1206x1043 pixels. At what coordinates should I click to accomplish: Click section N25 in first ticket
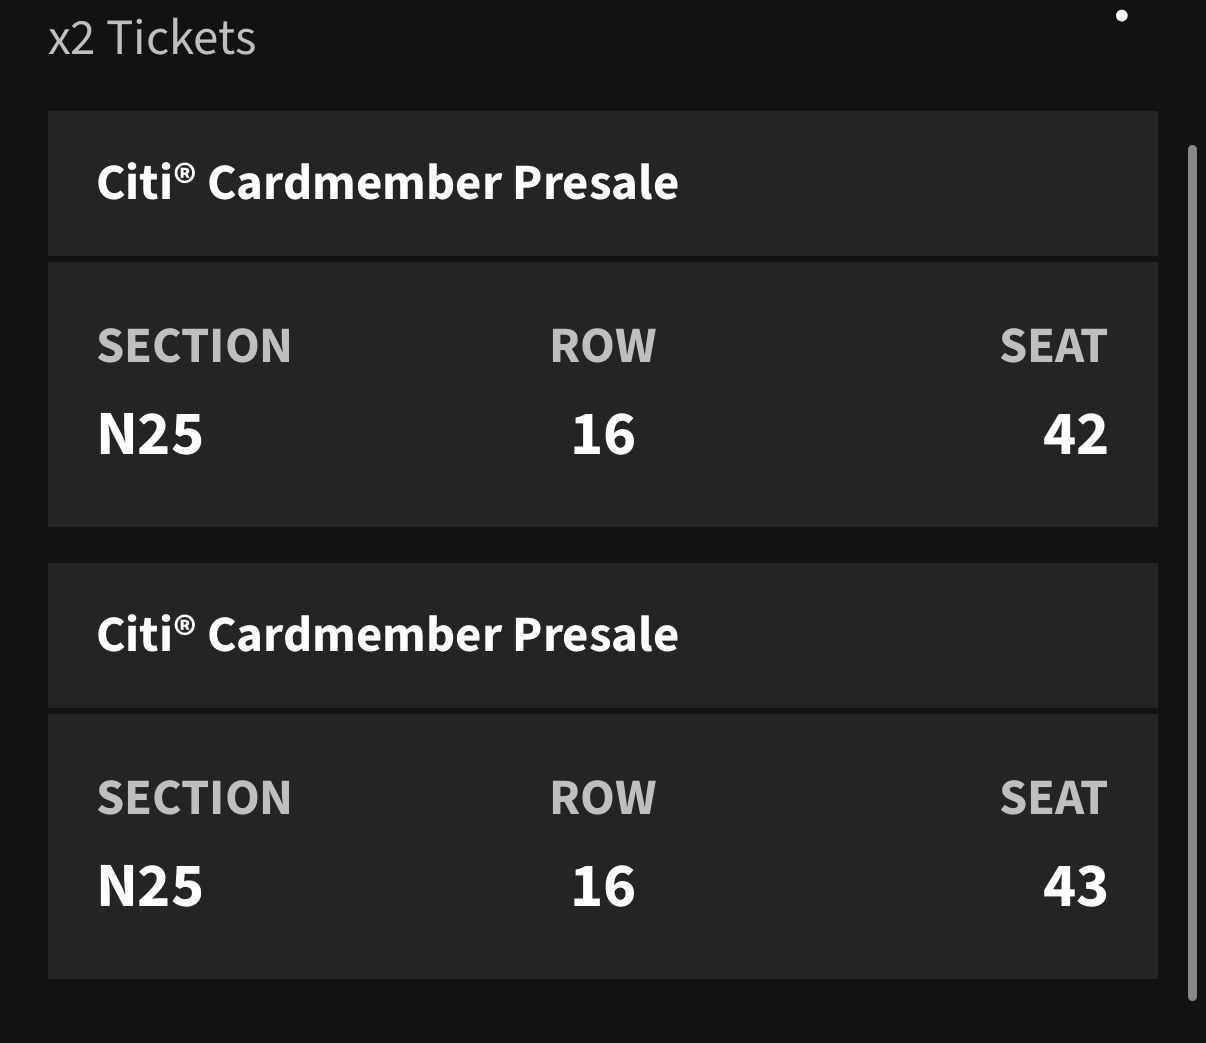click(150, 435)
